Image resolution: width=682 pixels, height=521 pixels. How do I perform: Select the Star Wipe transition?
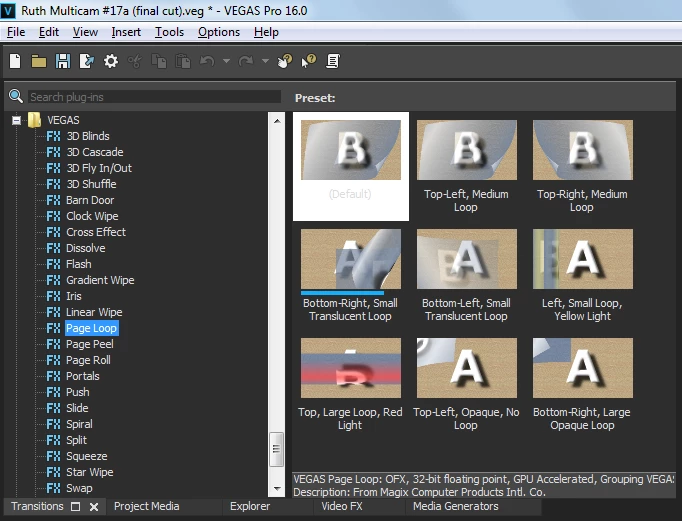tap(90, 472)
